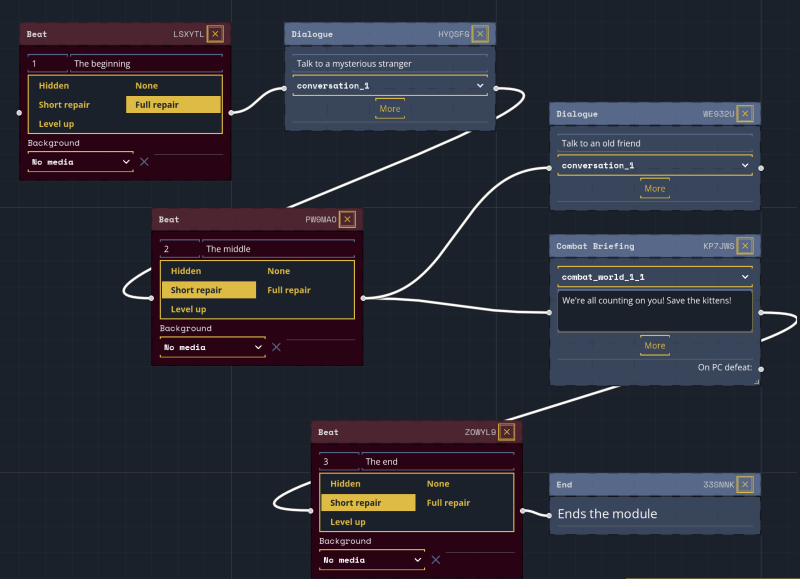Clear background media in The middle beat
800x579 pixels.
[277, 347]
